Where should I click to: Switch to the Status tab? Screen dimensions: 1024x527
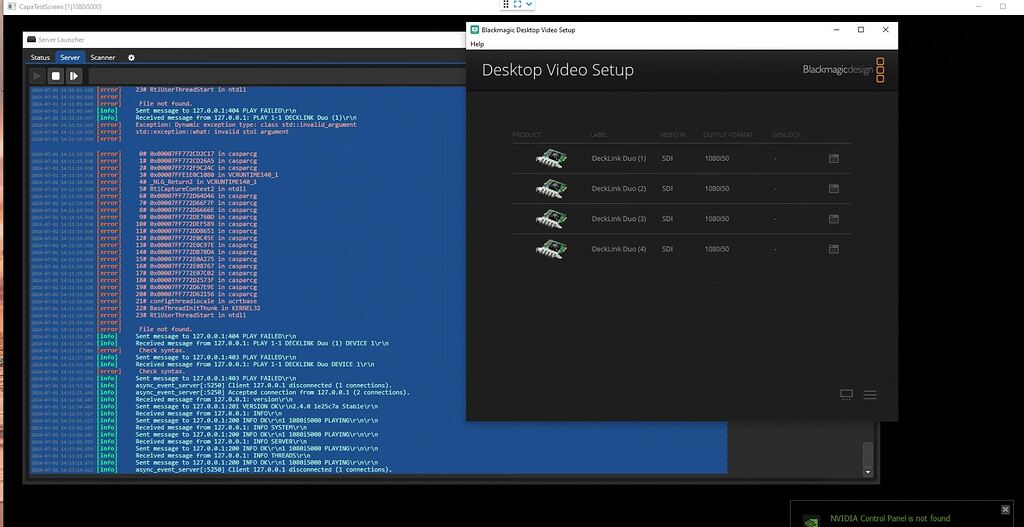point(40,58)
